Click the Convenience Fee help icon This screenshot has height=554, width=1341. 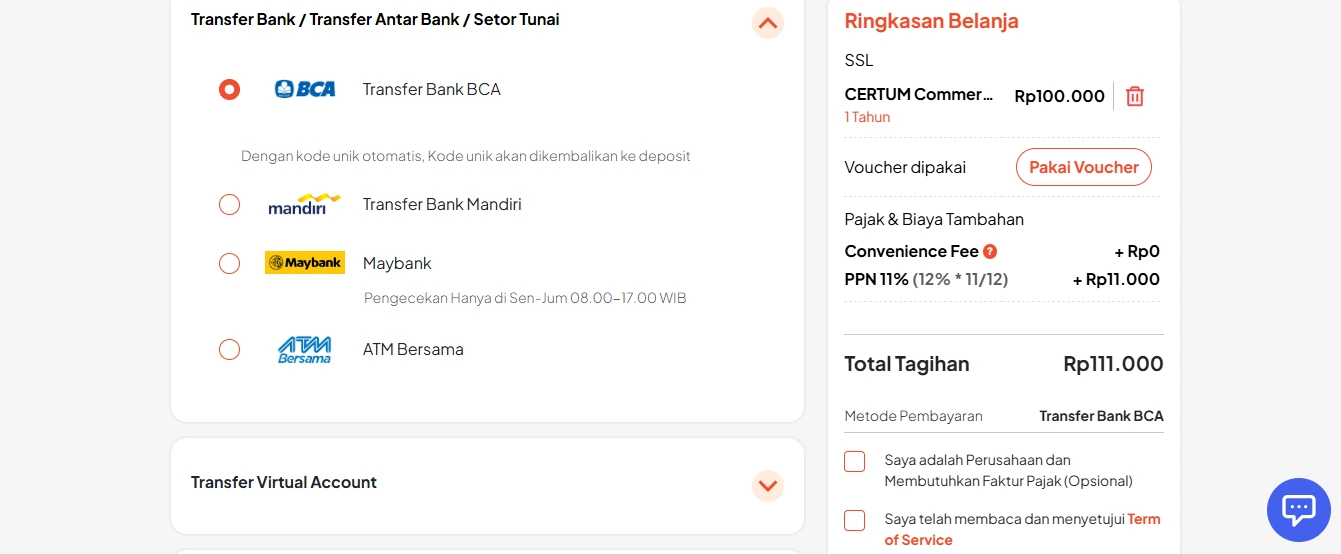coord(990,252)
